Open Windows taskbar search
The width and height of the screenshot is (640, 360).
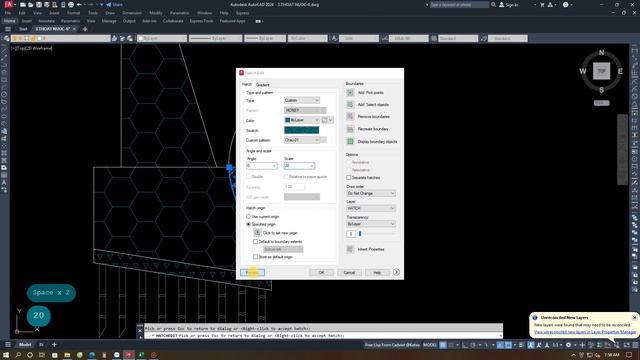point(18,355)
